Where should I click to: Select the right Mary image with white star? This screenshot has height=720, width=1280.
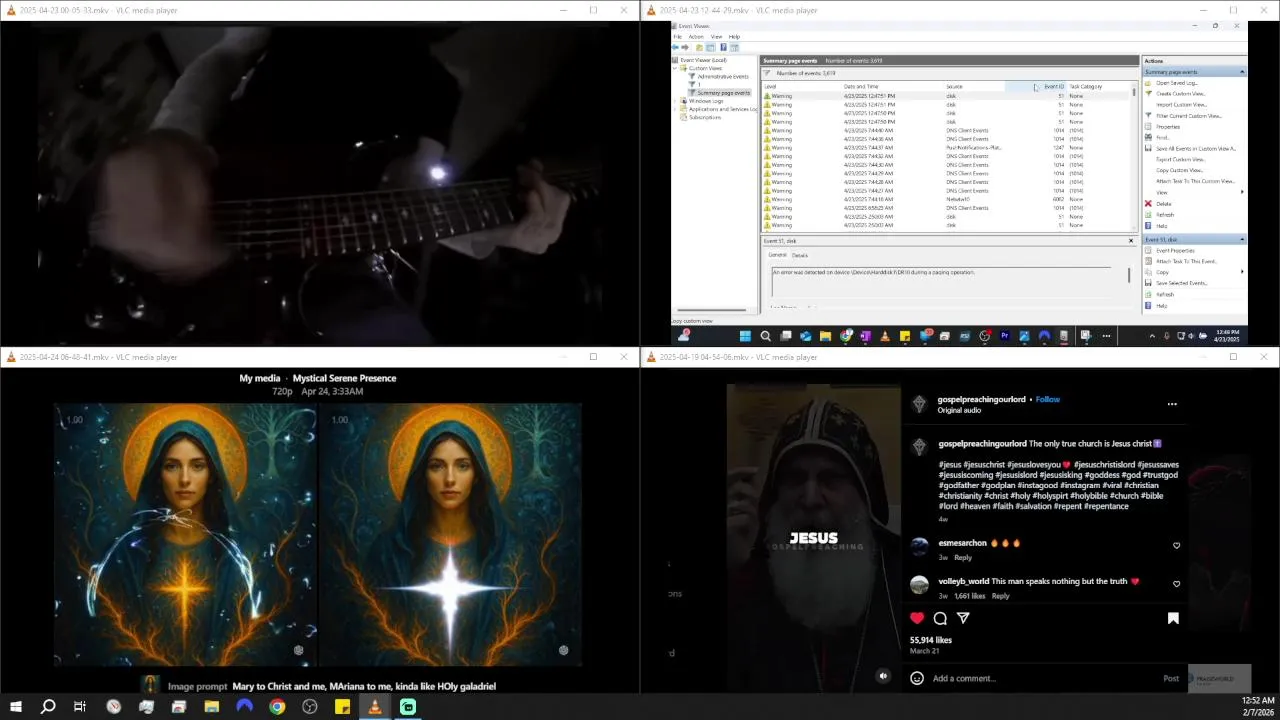[450, 535]
